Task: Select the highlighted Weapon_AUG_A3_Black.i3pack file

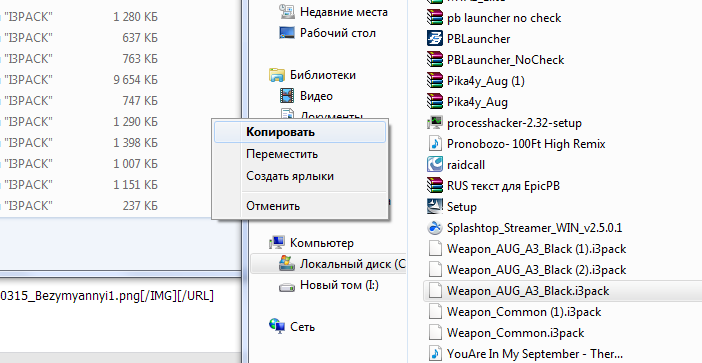Action: point(562,291)
